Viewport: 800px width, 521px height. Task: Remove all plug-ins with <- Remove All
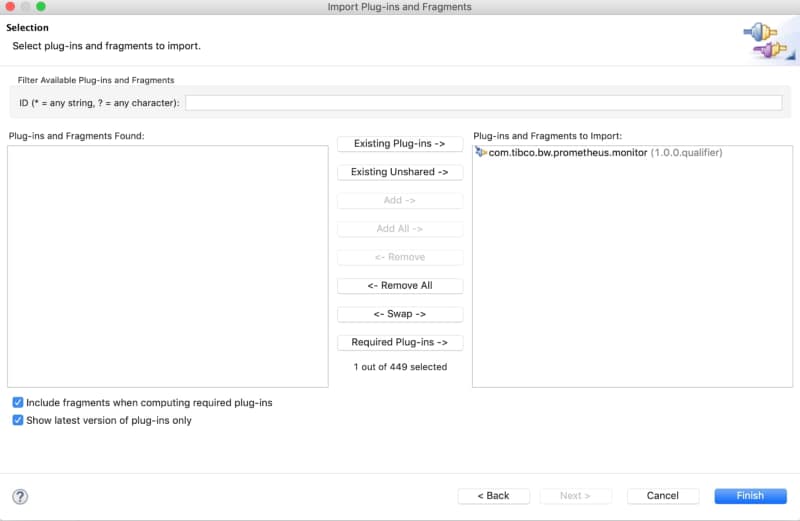pyautogui.click(x=400, y=286)
